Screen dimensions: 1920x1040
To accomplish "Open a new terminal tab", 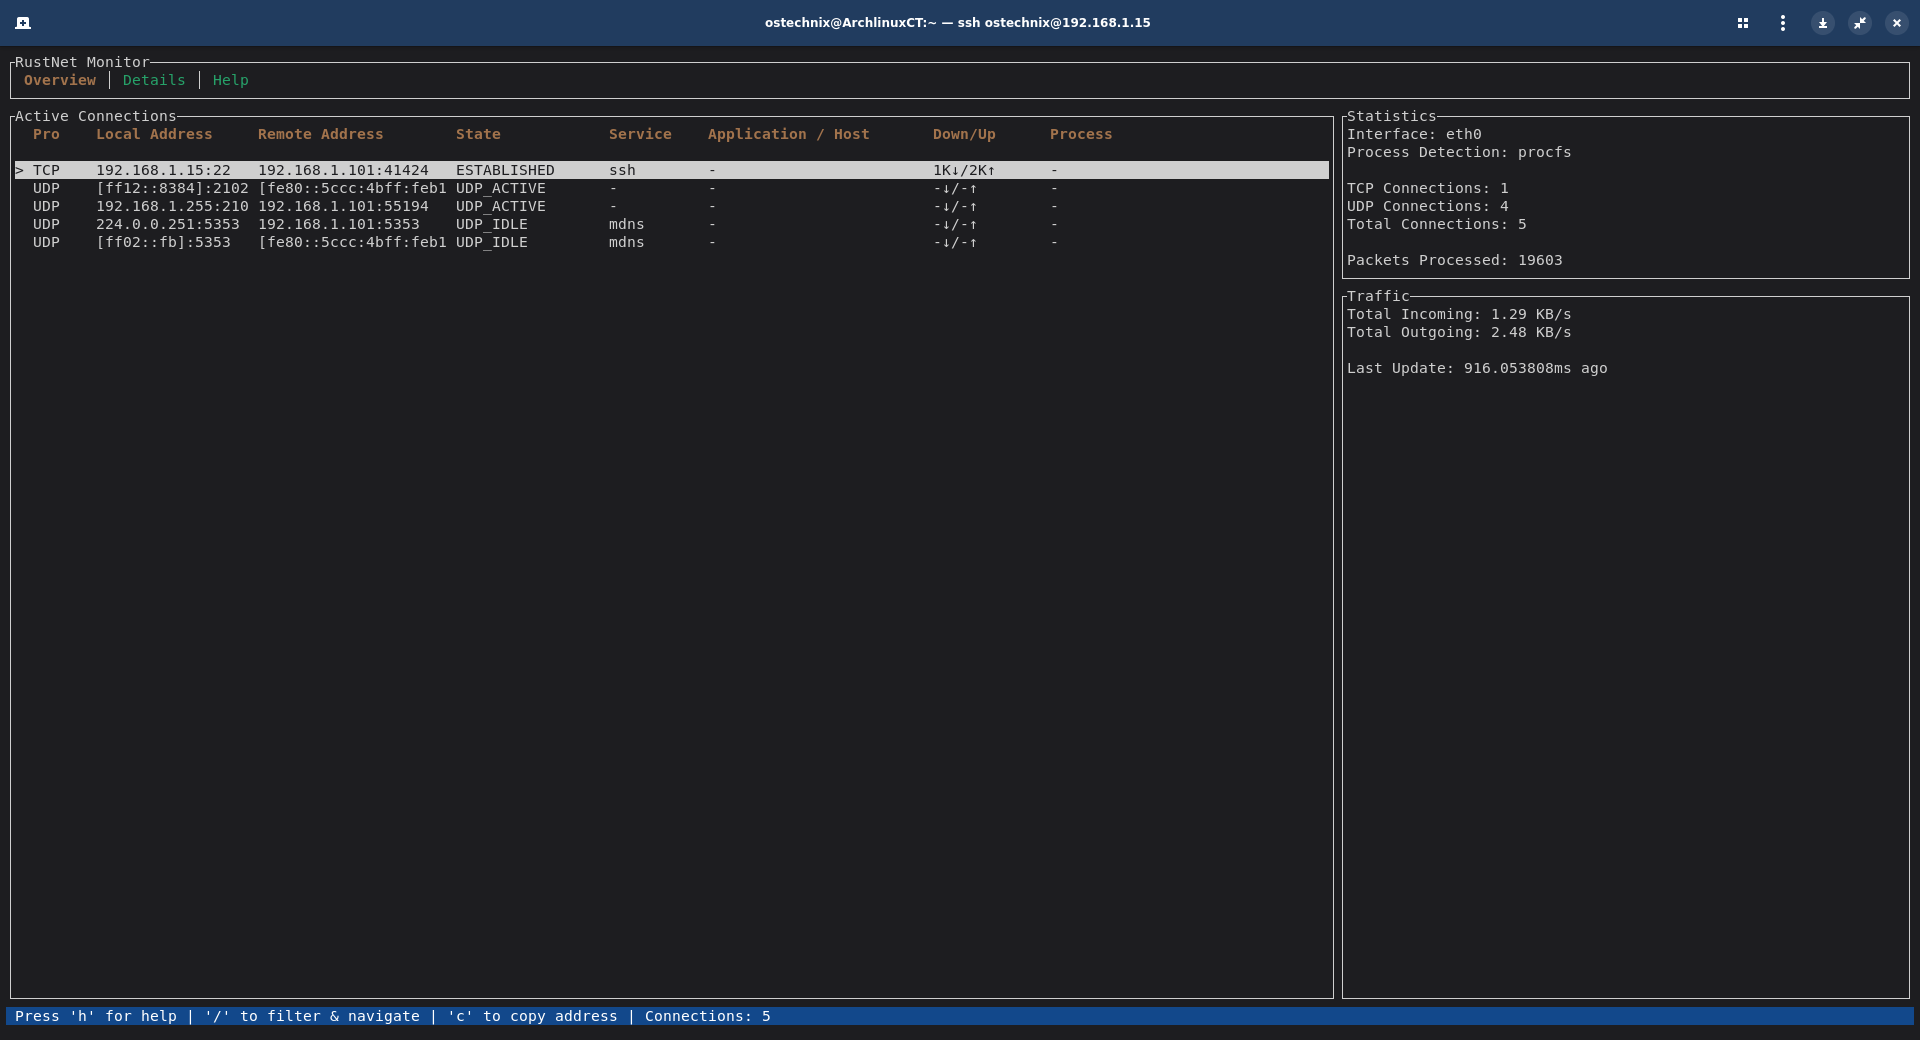I will click(23, 22).
